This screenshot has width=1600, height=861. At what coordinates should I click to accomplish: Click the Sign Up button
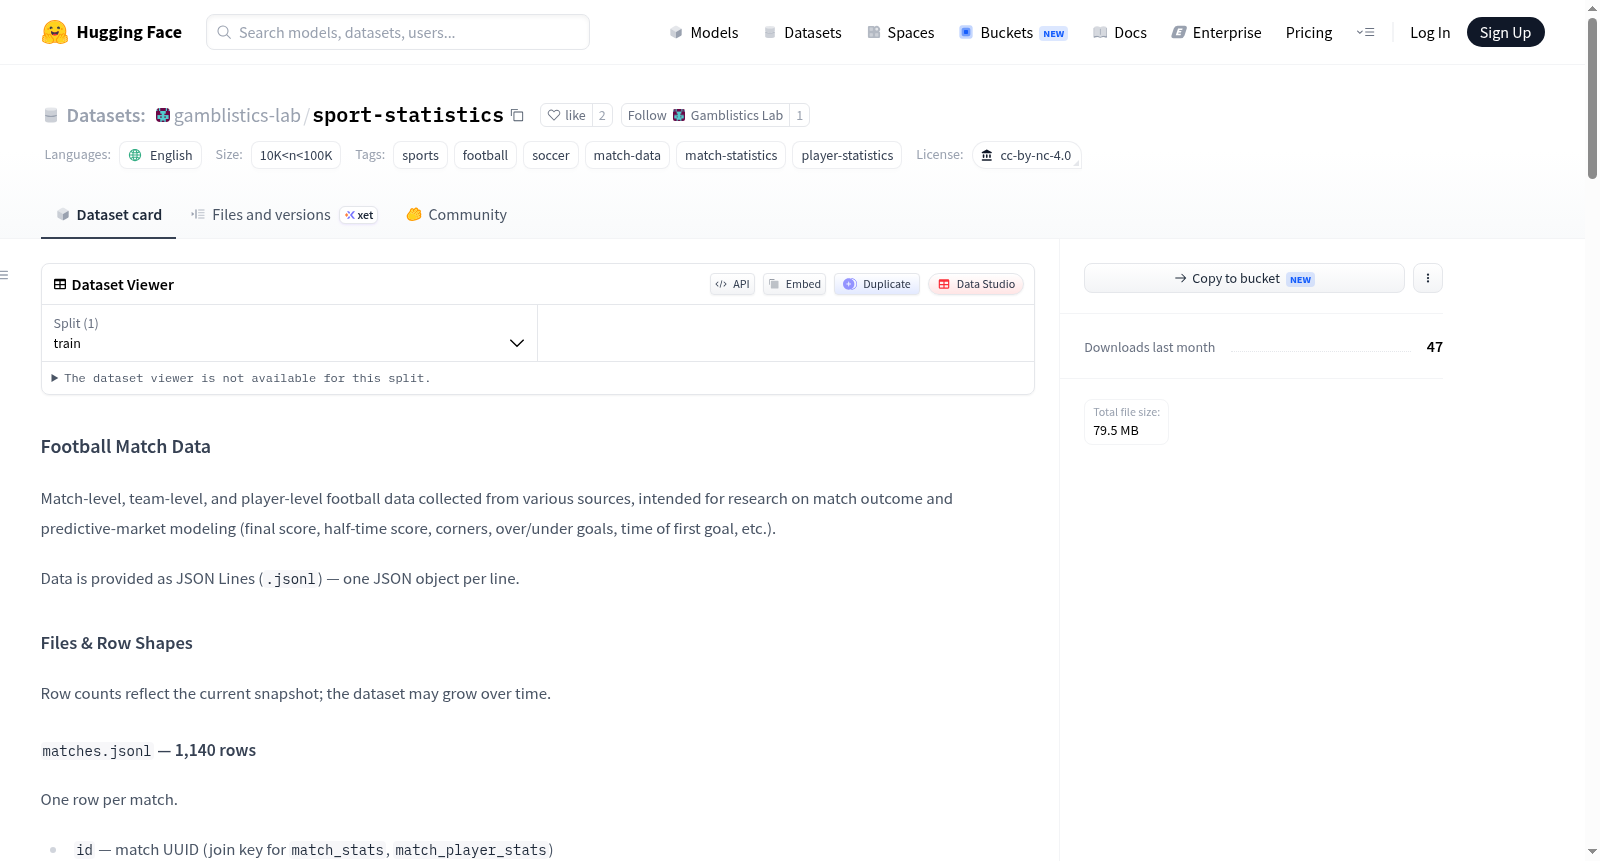1505,32
